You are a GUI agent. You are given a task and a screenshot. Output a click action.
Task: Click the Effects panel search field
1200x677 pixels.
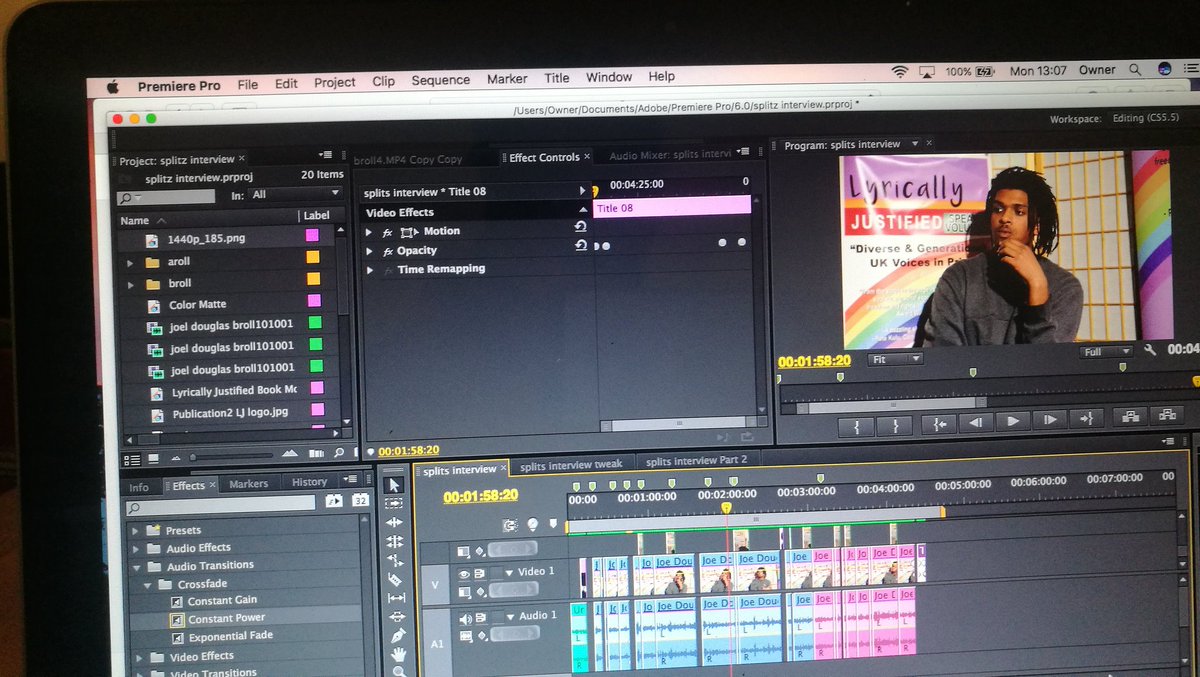pyautogui.click(x=222, y=508)
